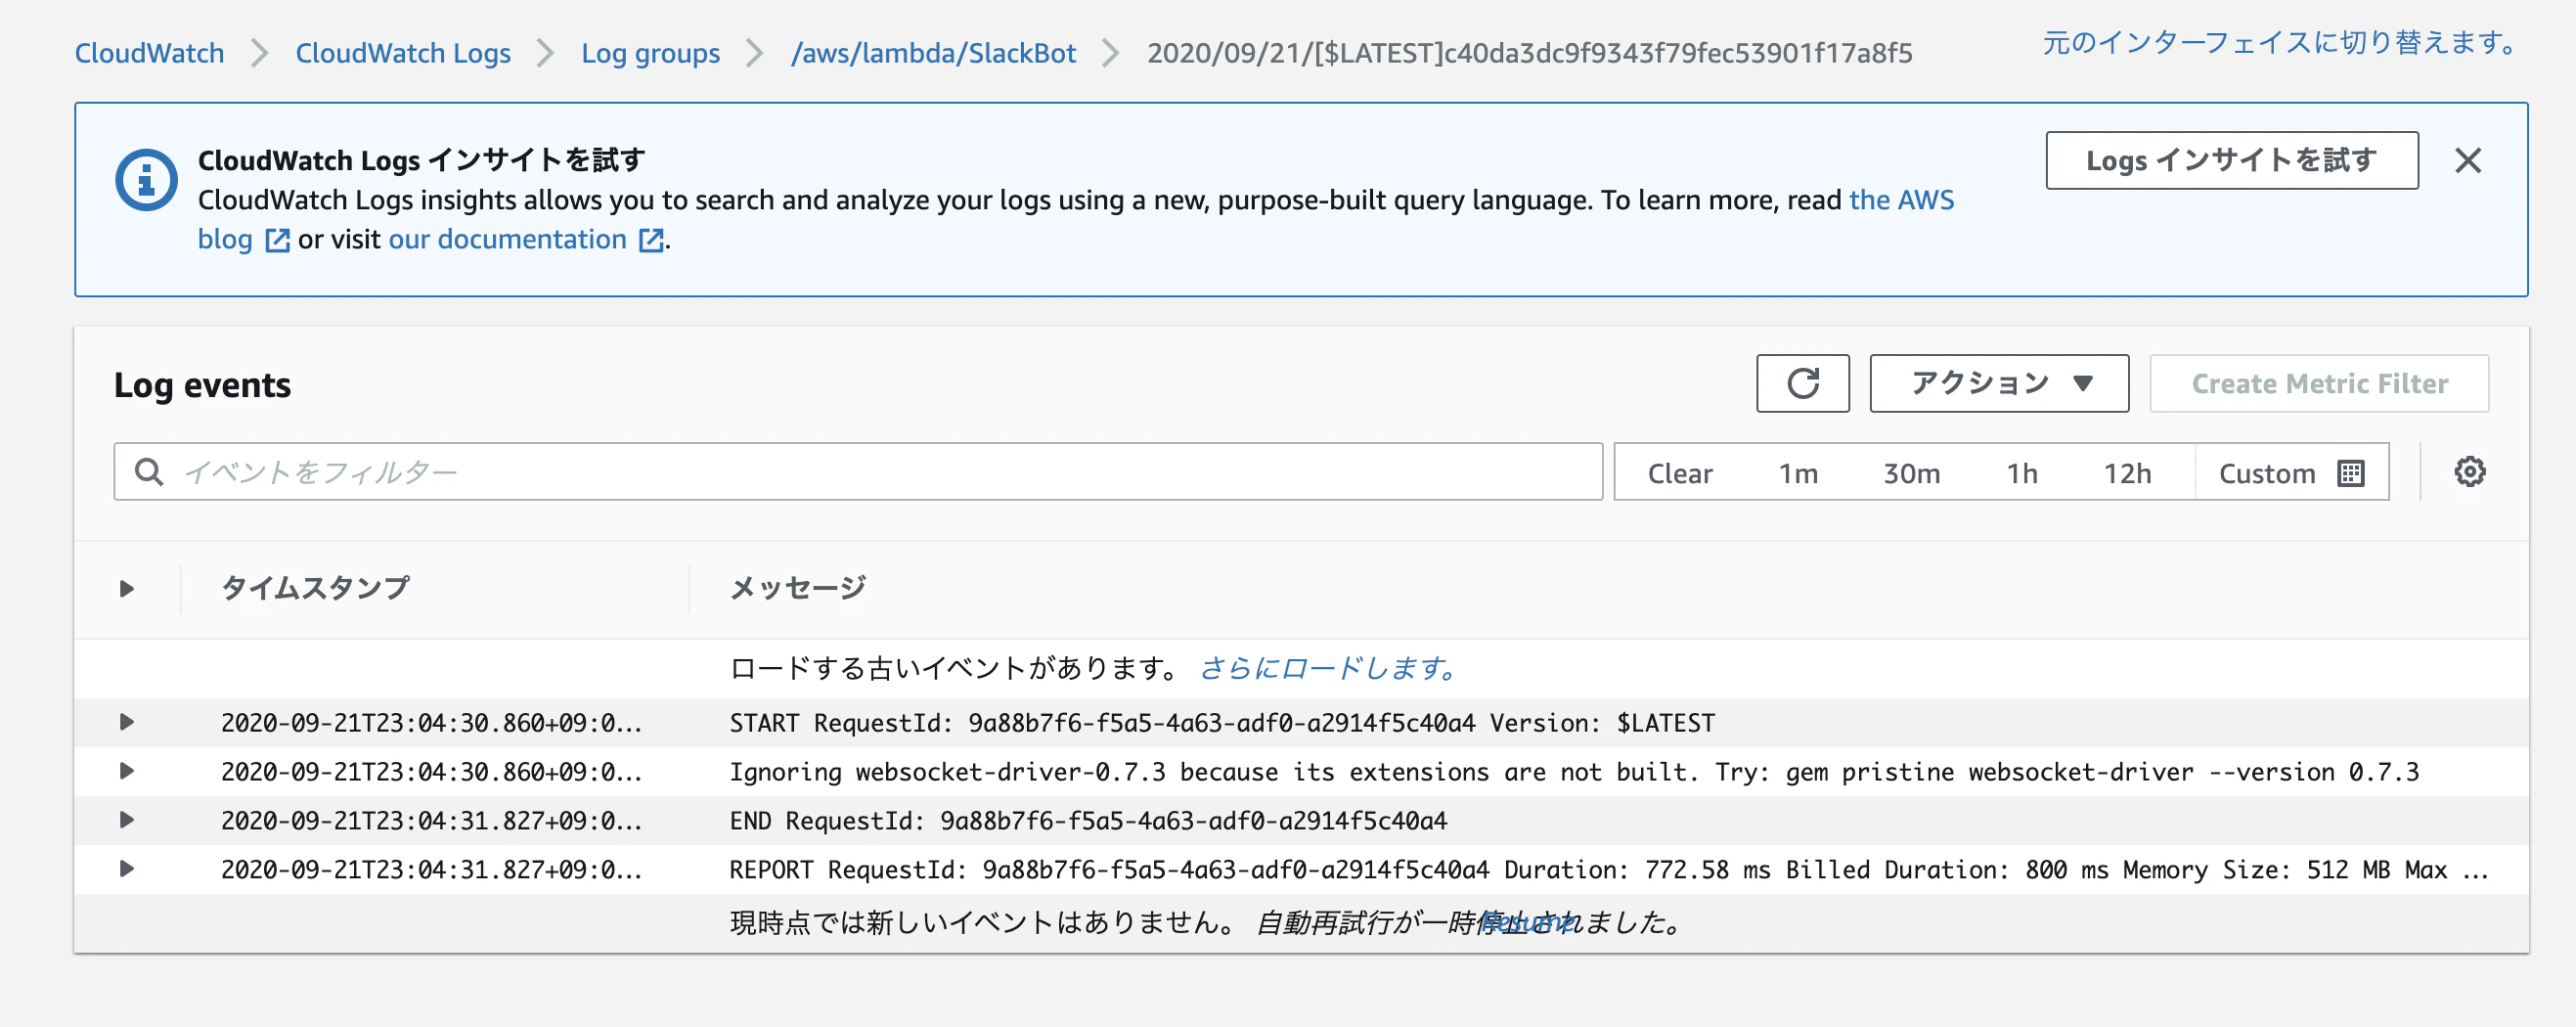The height and width of the screenshot is (1027, 2576).
Task: Expand the REPORT RequestId log row
Action: pos(126,869)
